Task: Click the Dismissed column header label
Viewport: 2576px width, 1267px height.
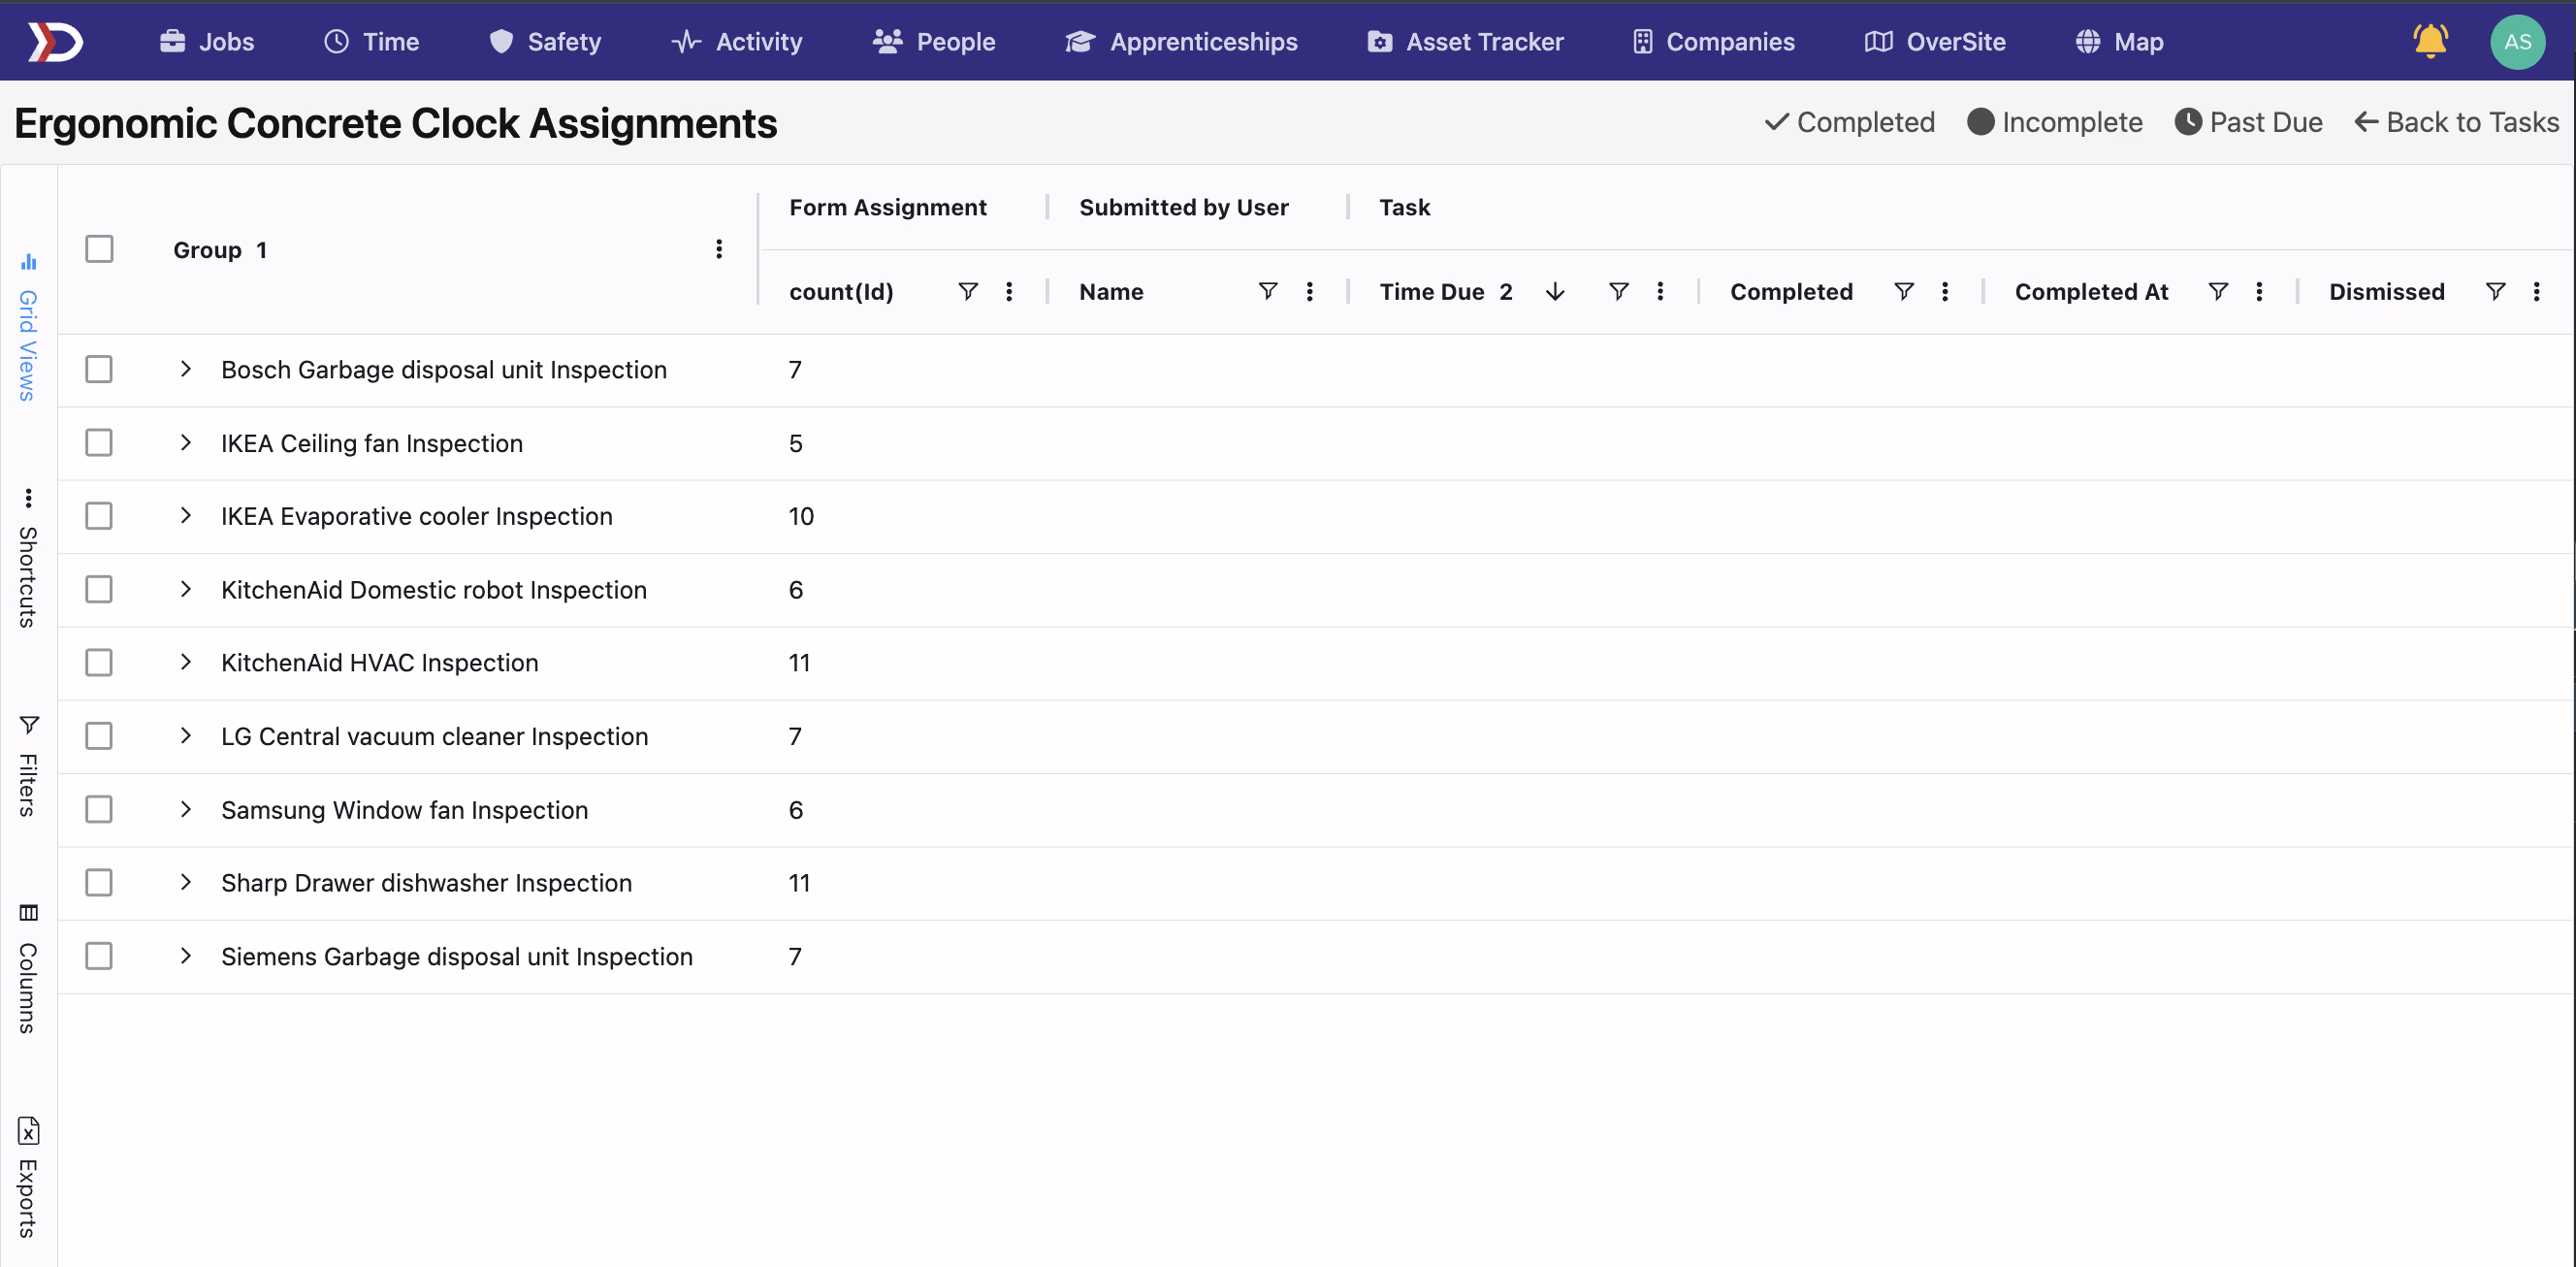Action: coord(2387,291)
